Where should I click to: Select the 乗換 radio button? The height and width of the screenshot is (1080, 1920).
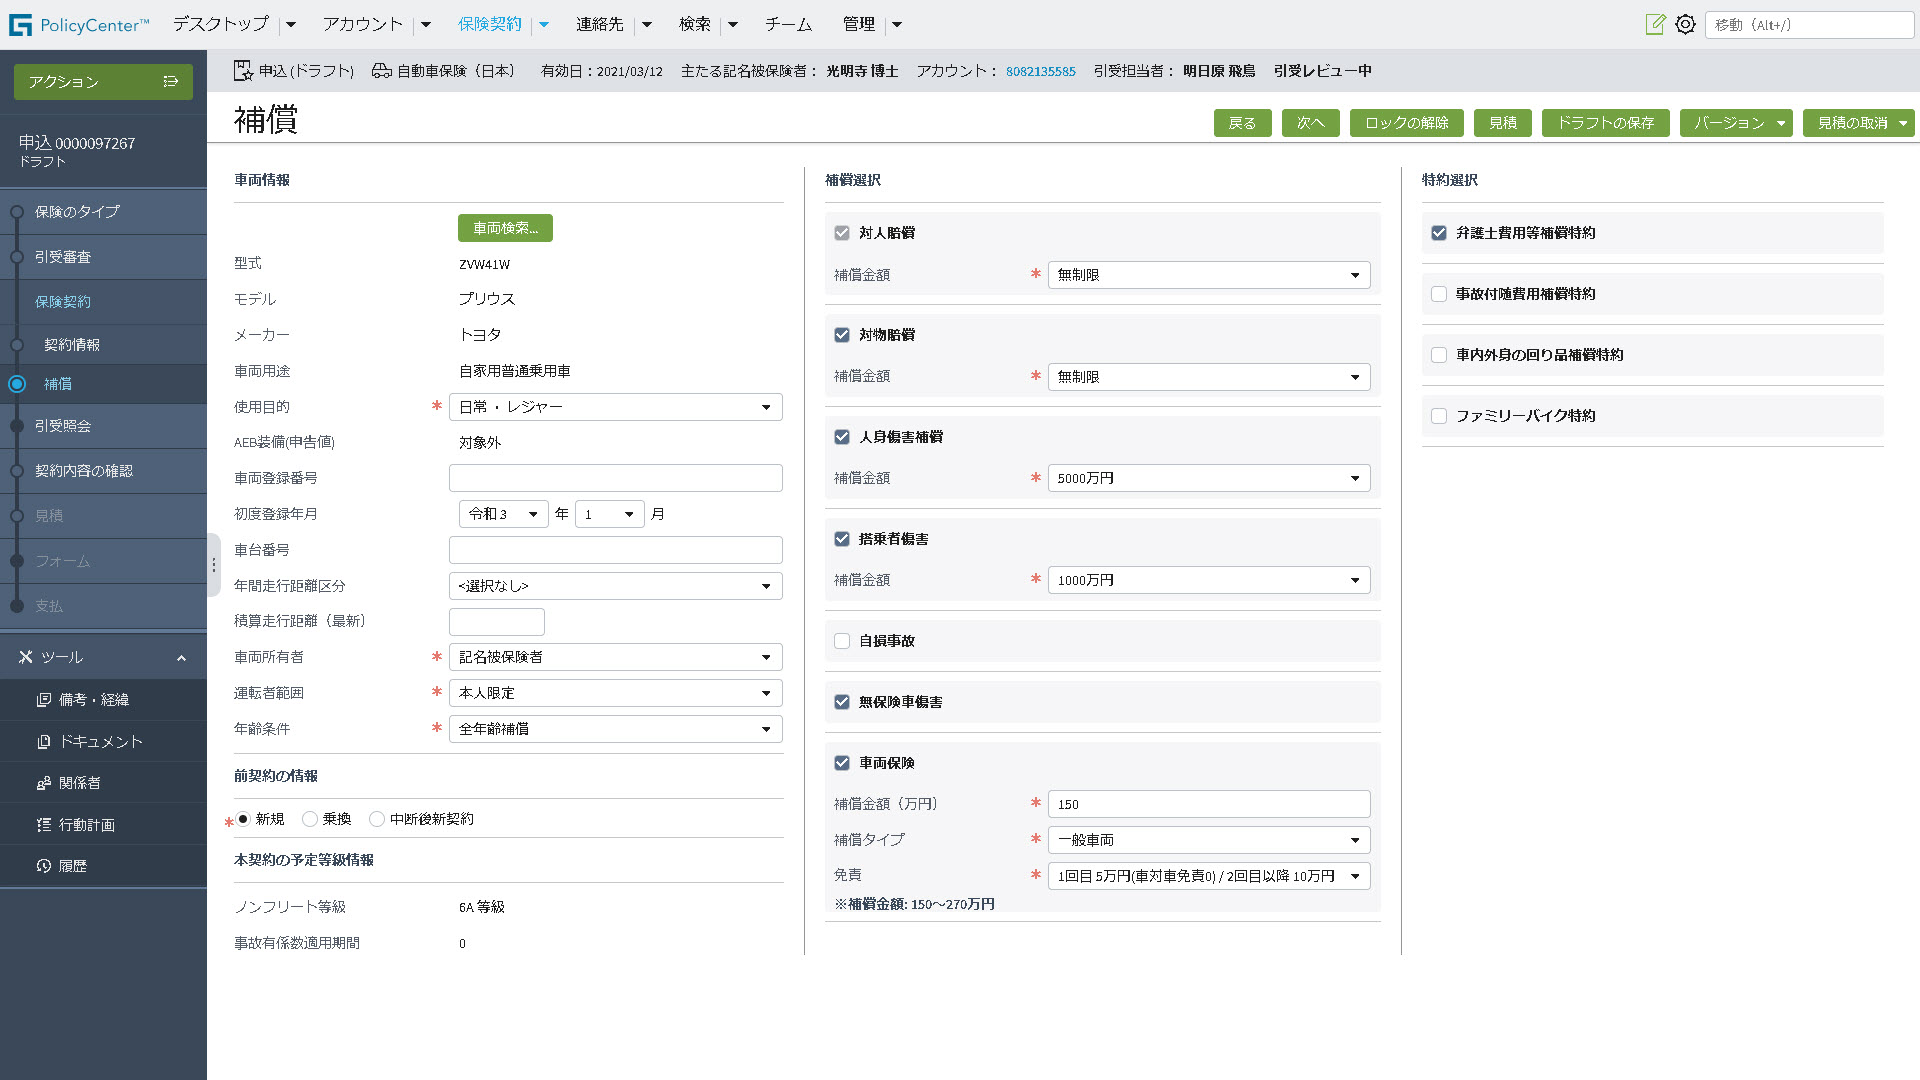tap(310, 819)
